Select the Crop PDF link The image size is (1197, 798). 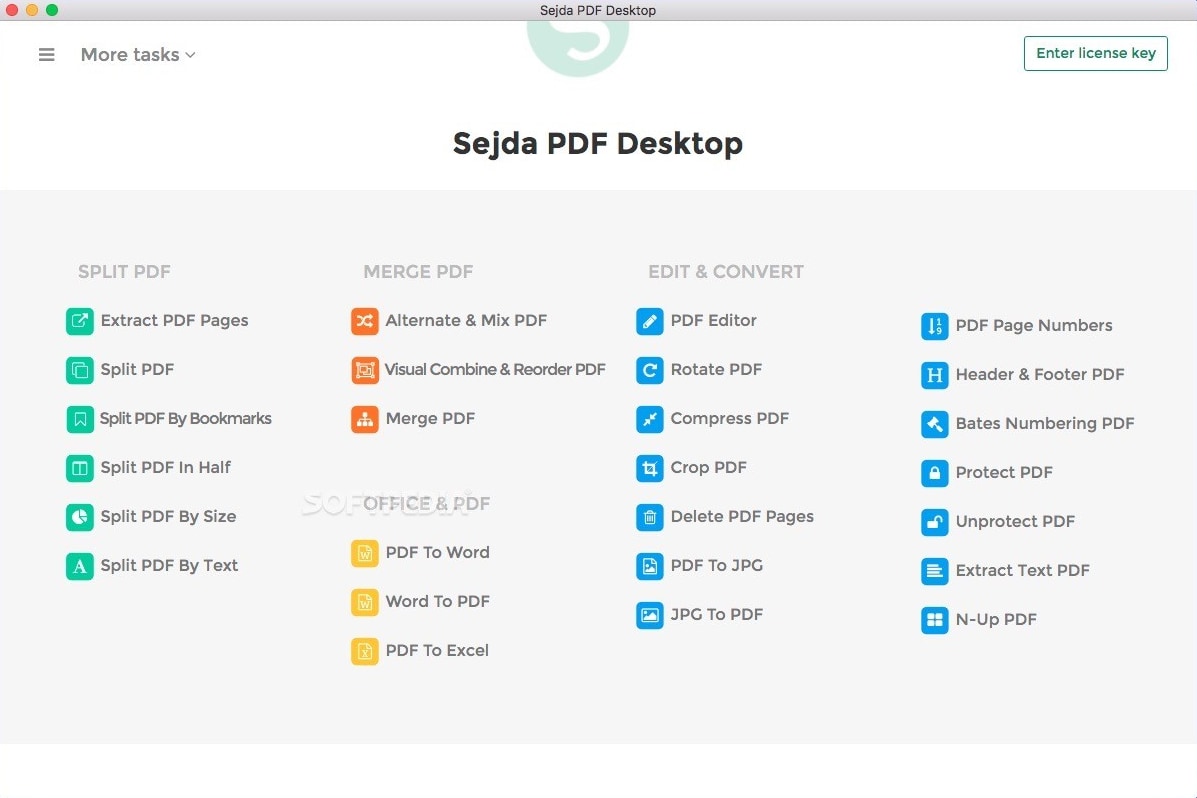708,467
